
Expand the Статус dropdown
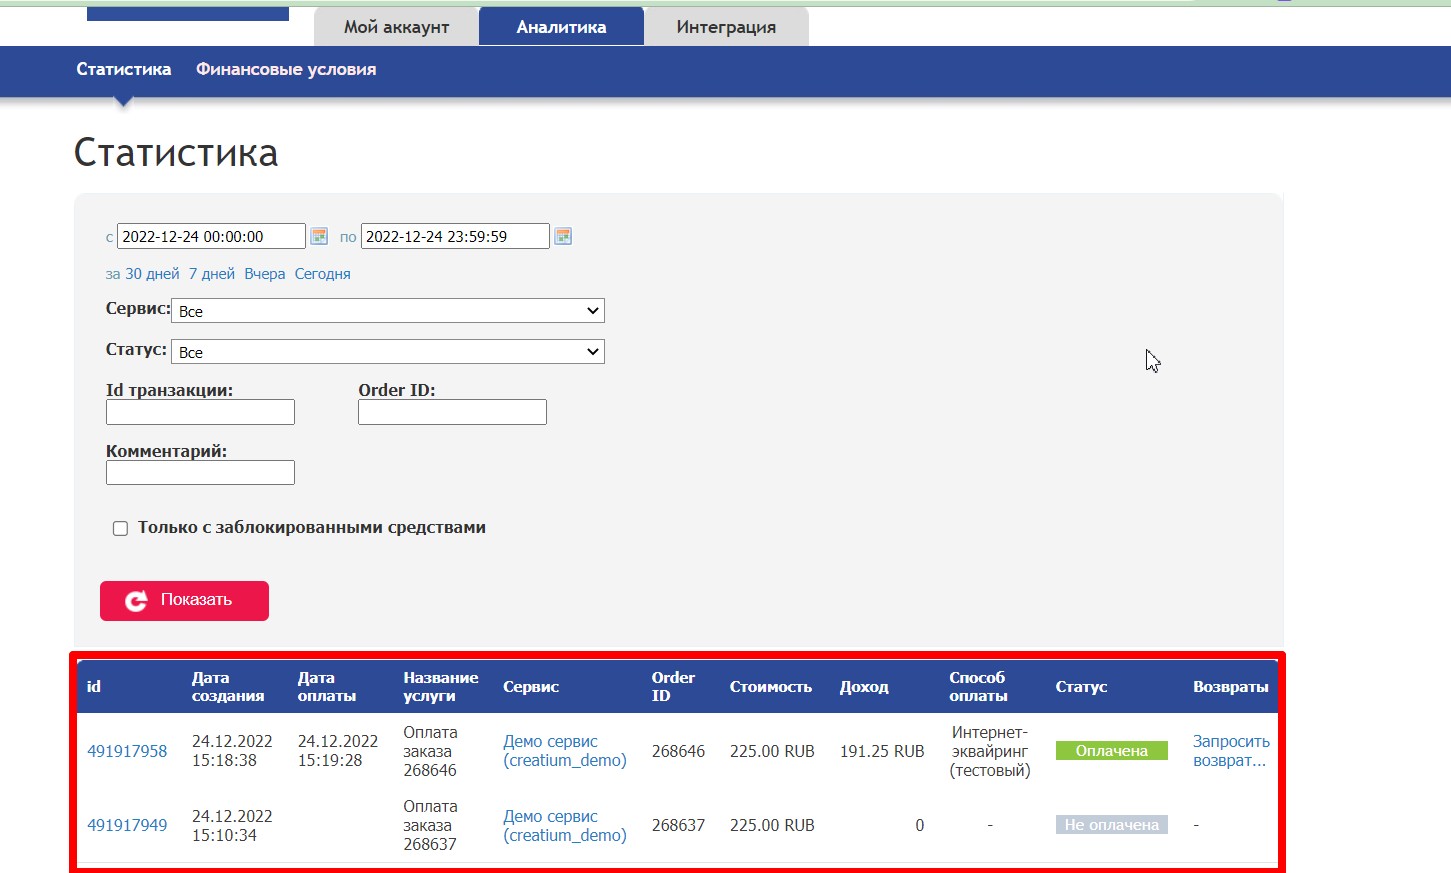[x=388, y=352]
